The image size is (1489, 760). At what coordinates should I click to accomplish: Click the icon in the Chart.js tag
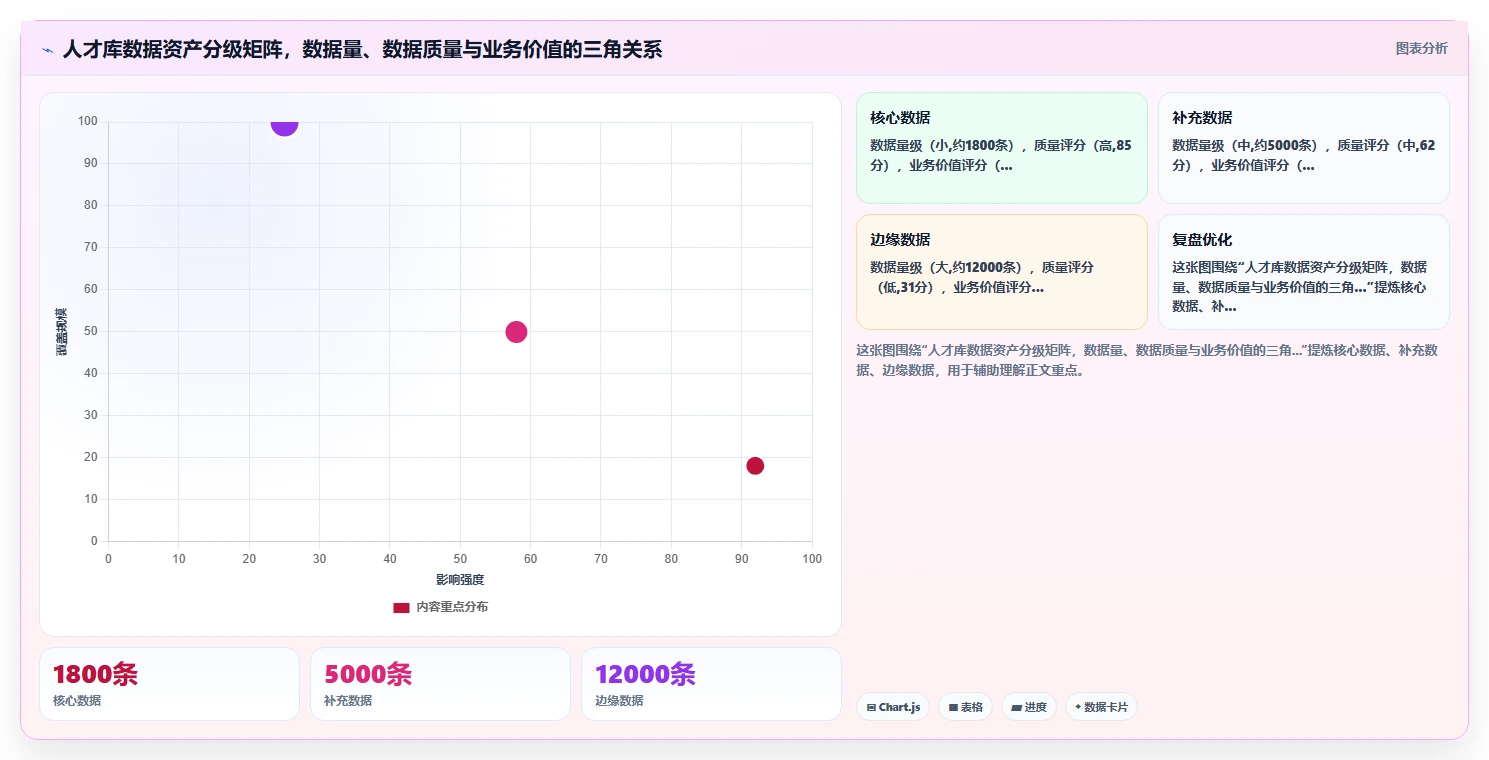pyautogui.click(x=871, y=707)
